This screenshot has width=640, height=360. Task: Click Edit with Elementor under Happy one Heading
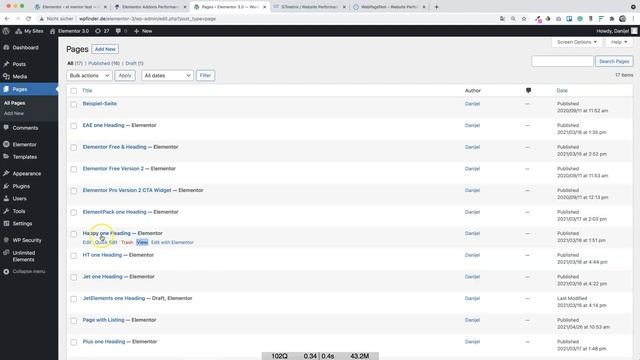[x=172, y=242]
